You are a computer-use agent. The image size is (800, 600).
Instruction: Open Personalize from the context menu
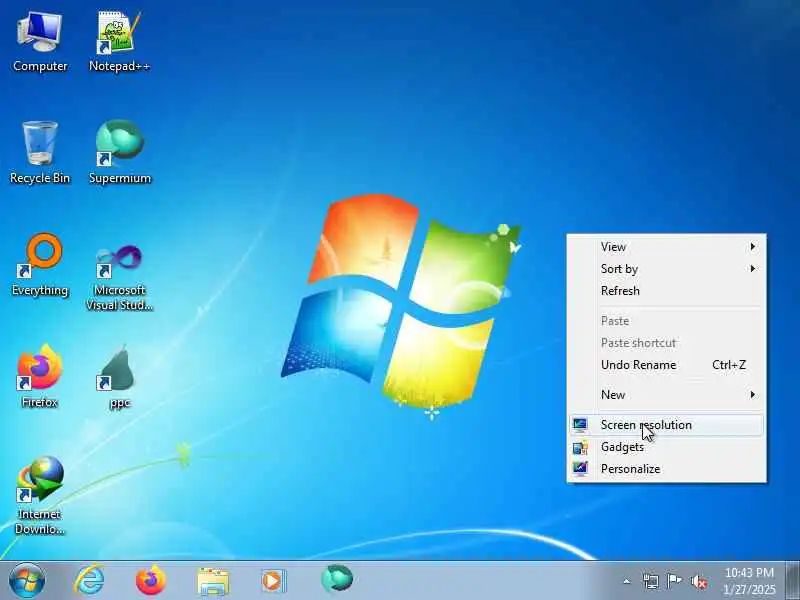[x=666, y=469]
